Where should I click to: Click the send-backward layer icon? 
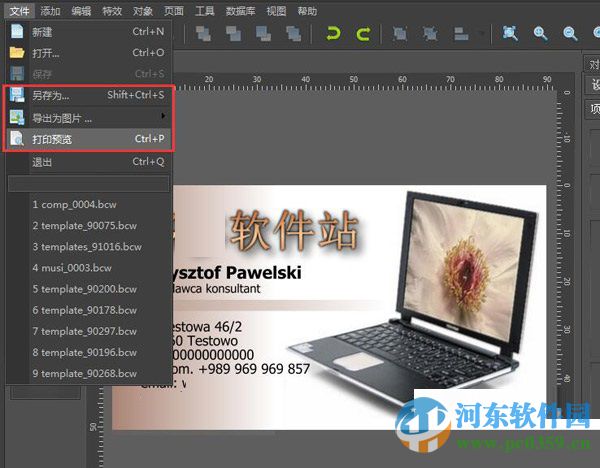pyautogui.click(x=263, y=34)
